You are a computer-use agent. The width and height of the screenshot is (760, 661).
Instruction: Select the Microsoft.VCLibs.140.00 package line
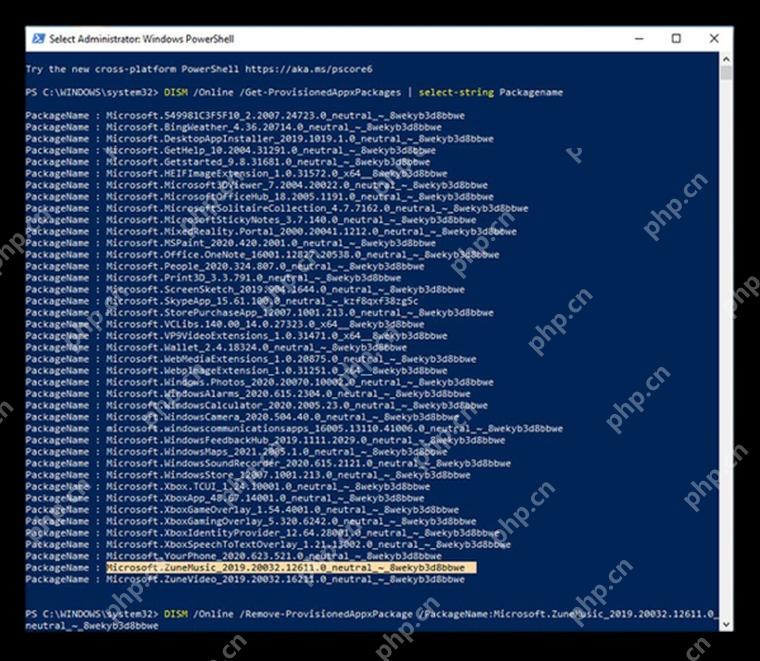tap(225, 324)
